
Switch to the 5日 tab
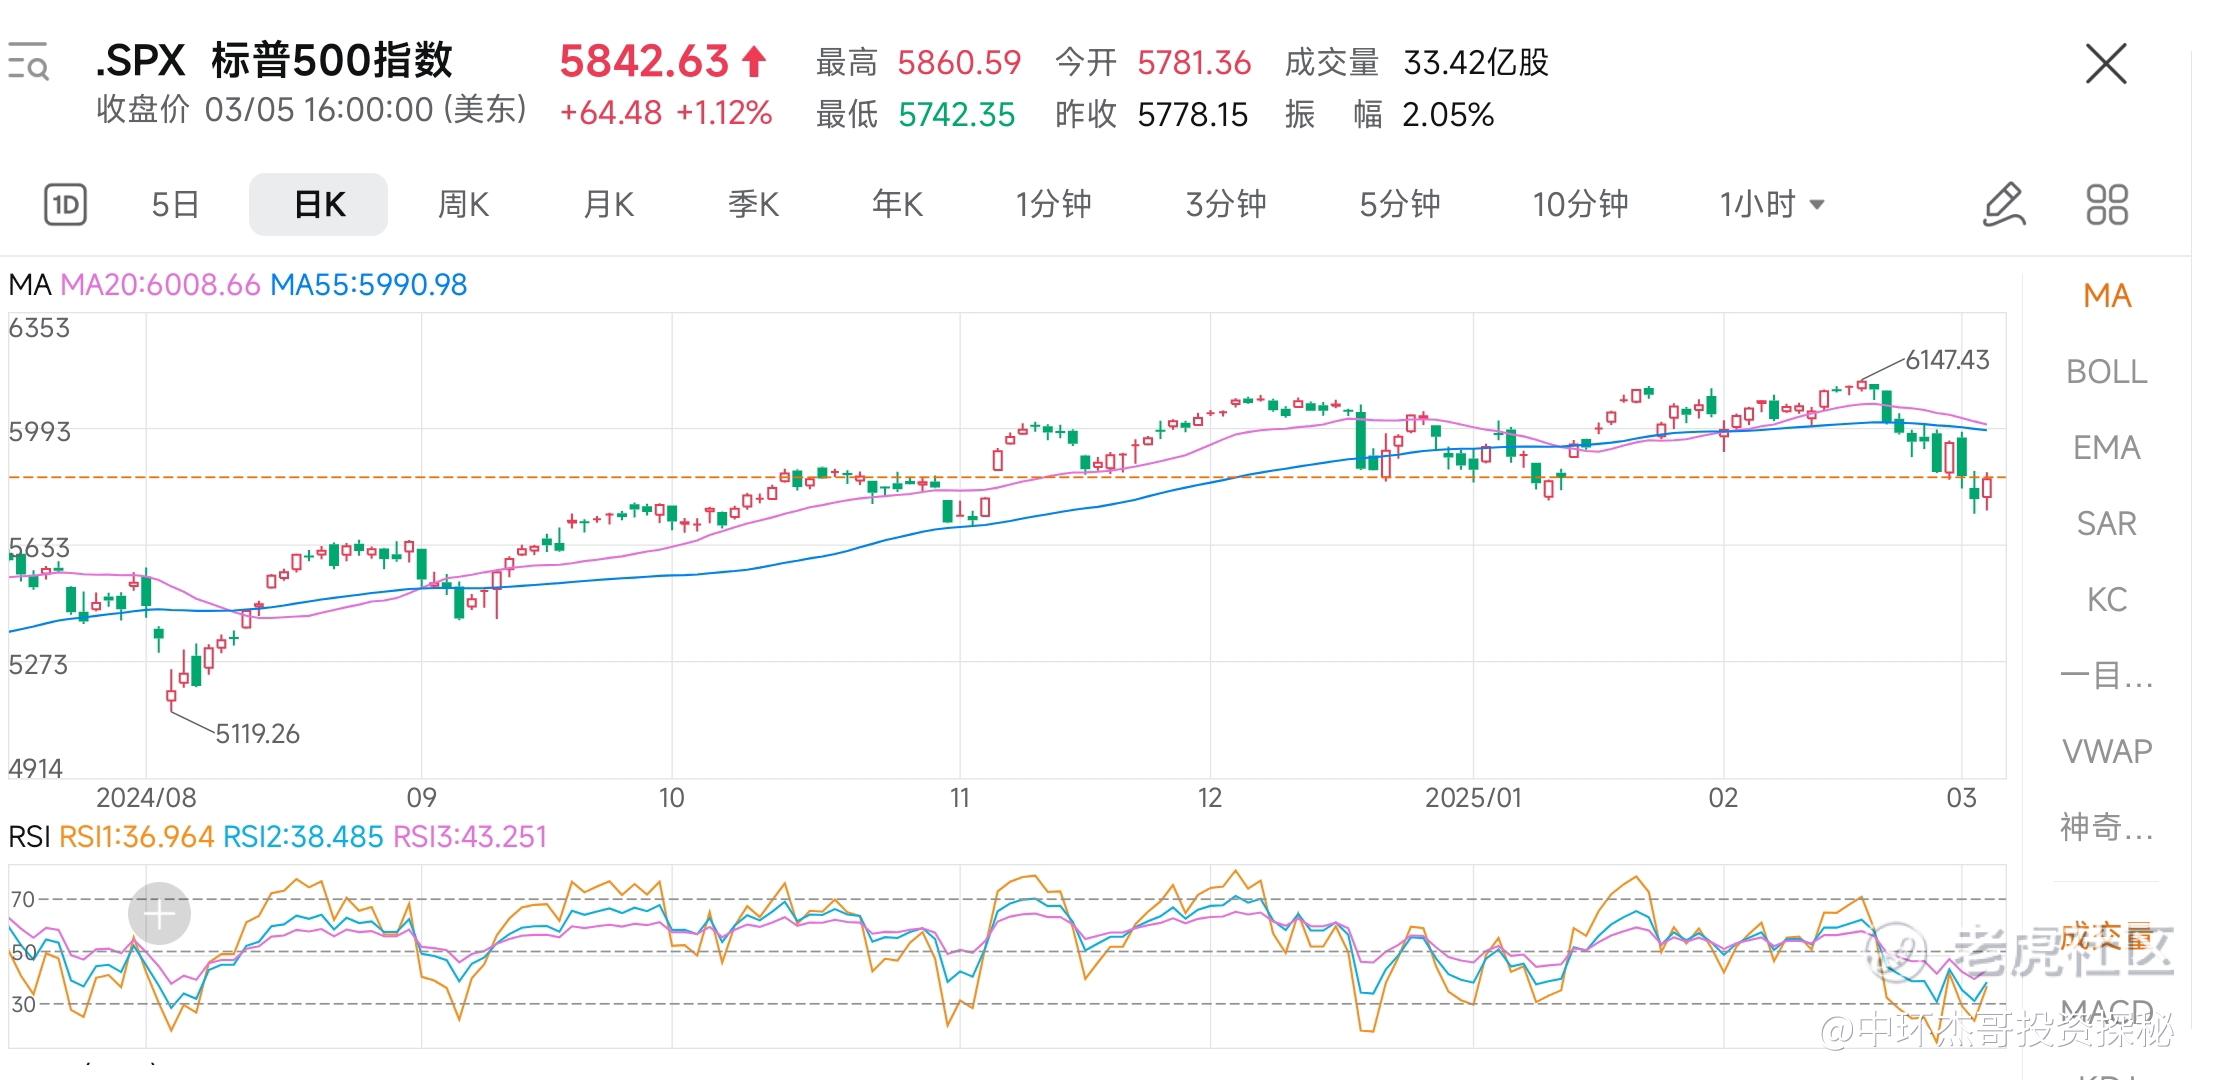175,205
